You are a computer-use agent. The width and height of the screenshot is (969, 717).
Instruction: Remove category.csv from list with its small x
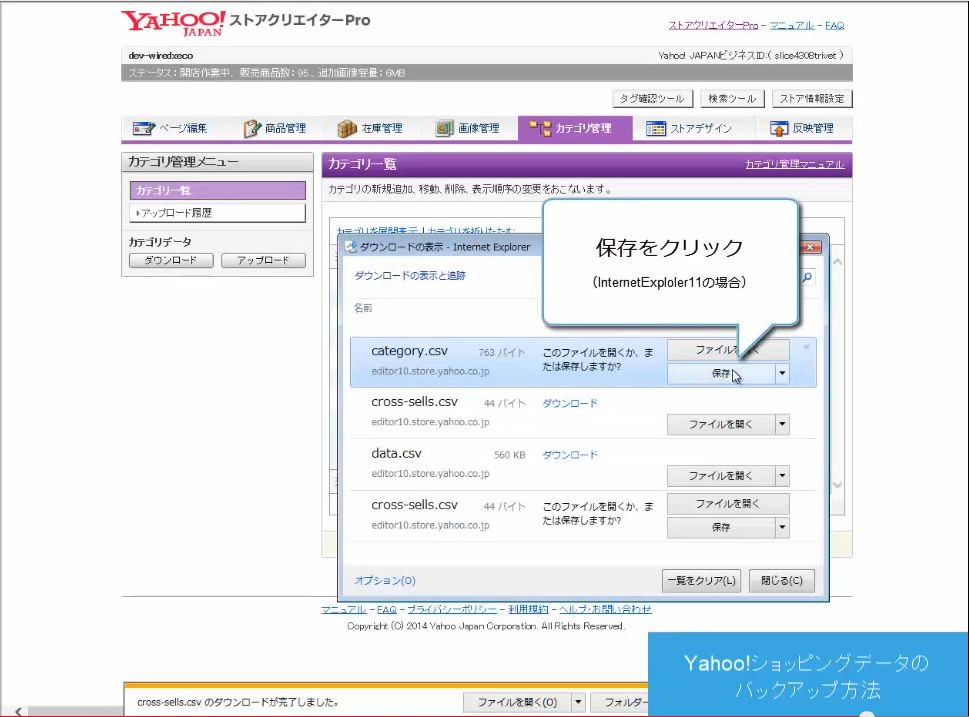click(806, 347)
